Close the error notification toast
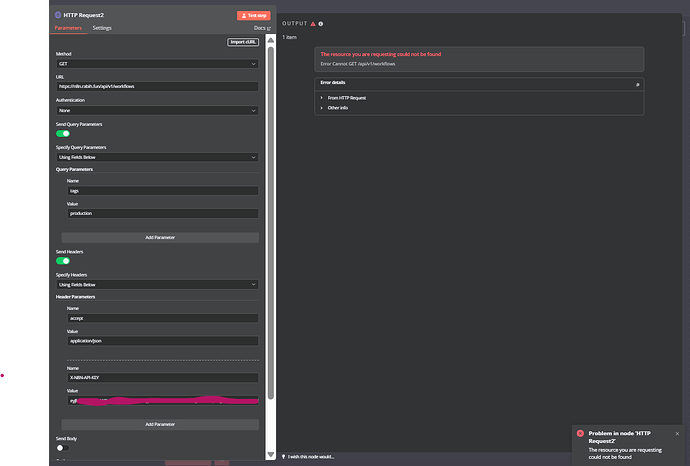690x466 pixels. [677, 433]
